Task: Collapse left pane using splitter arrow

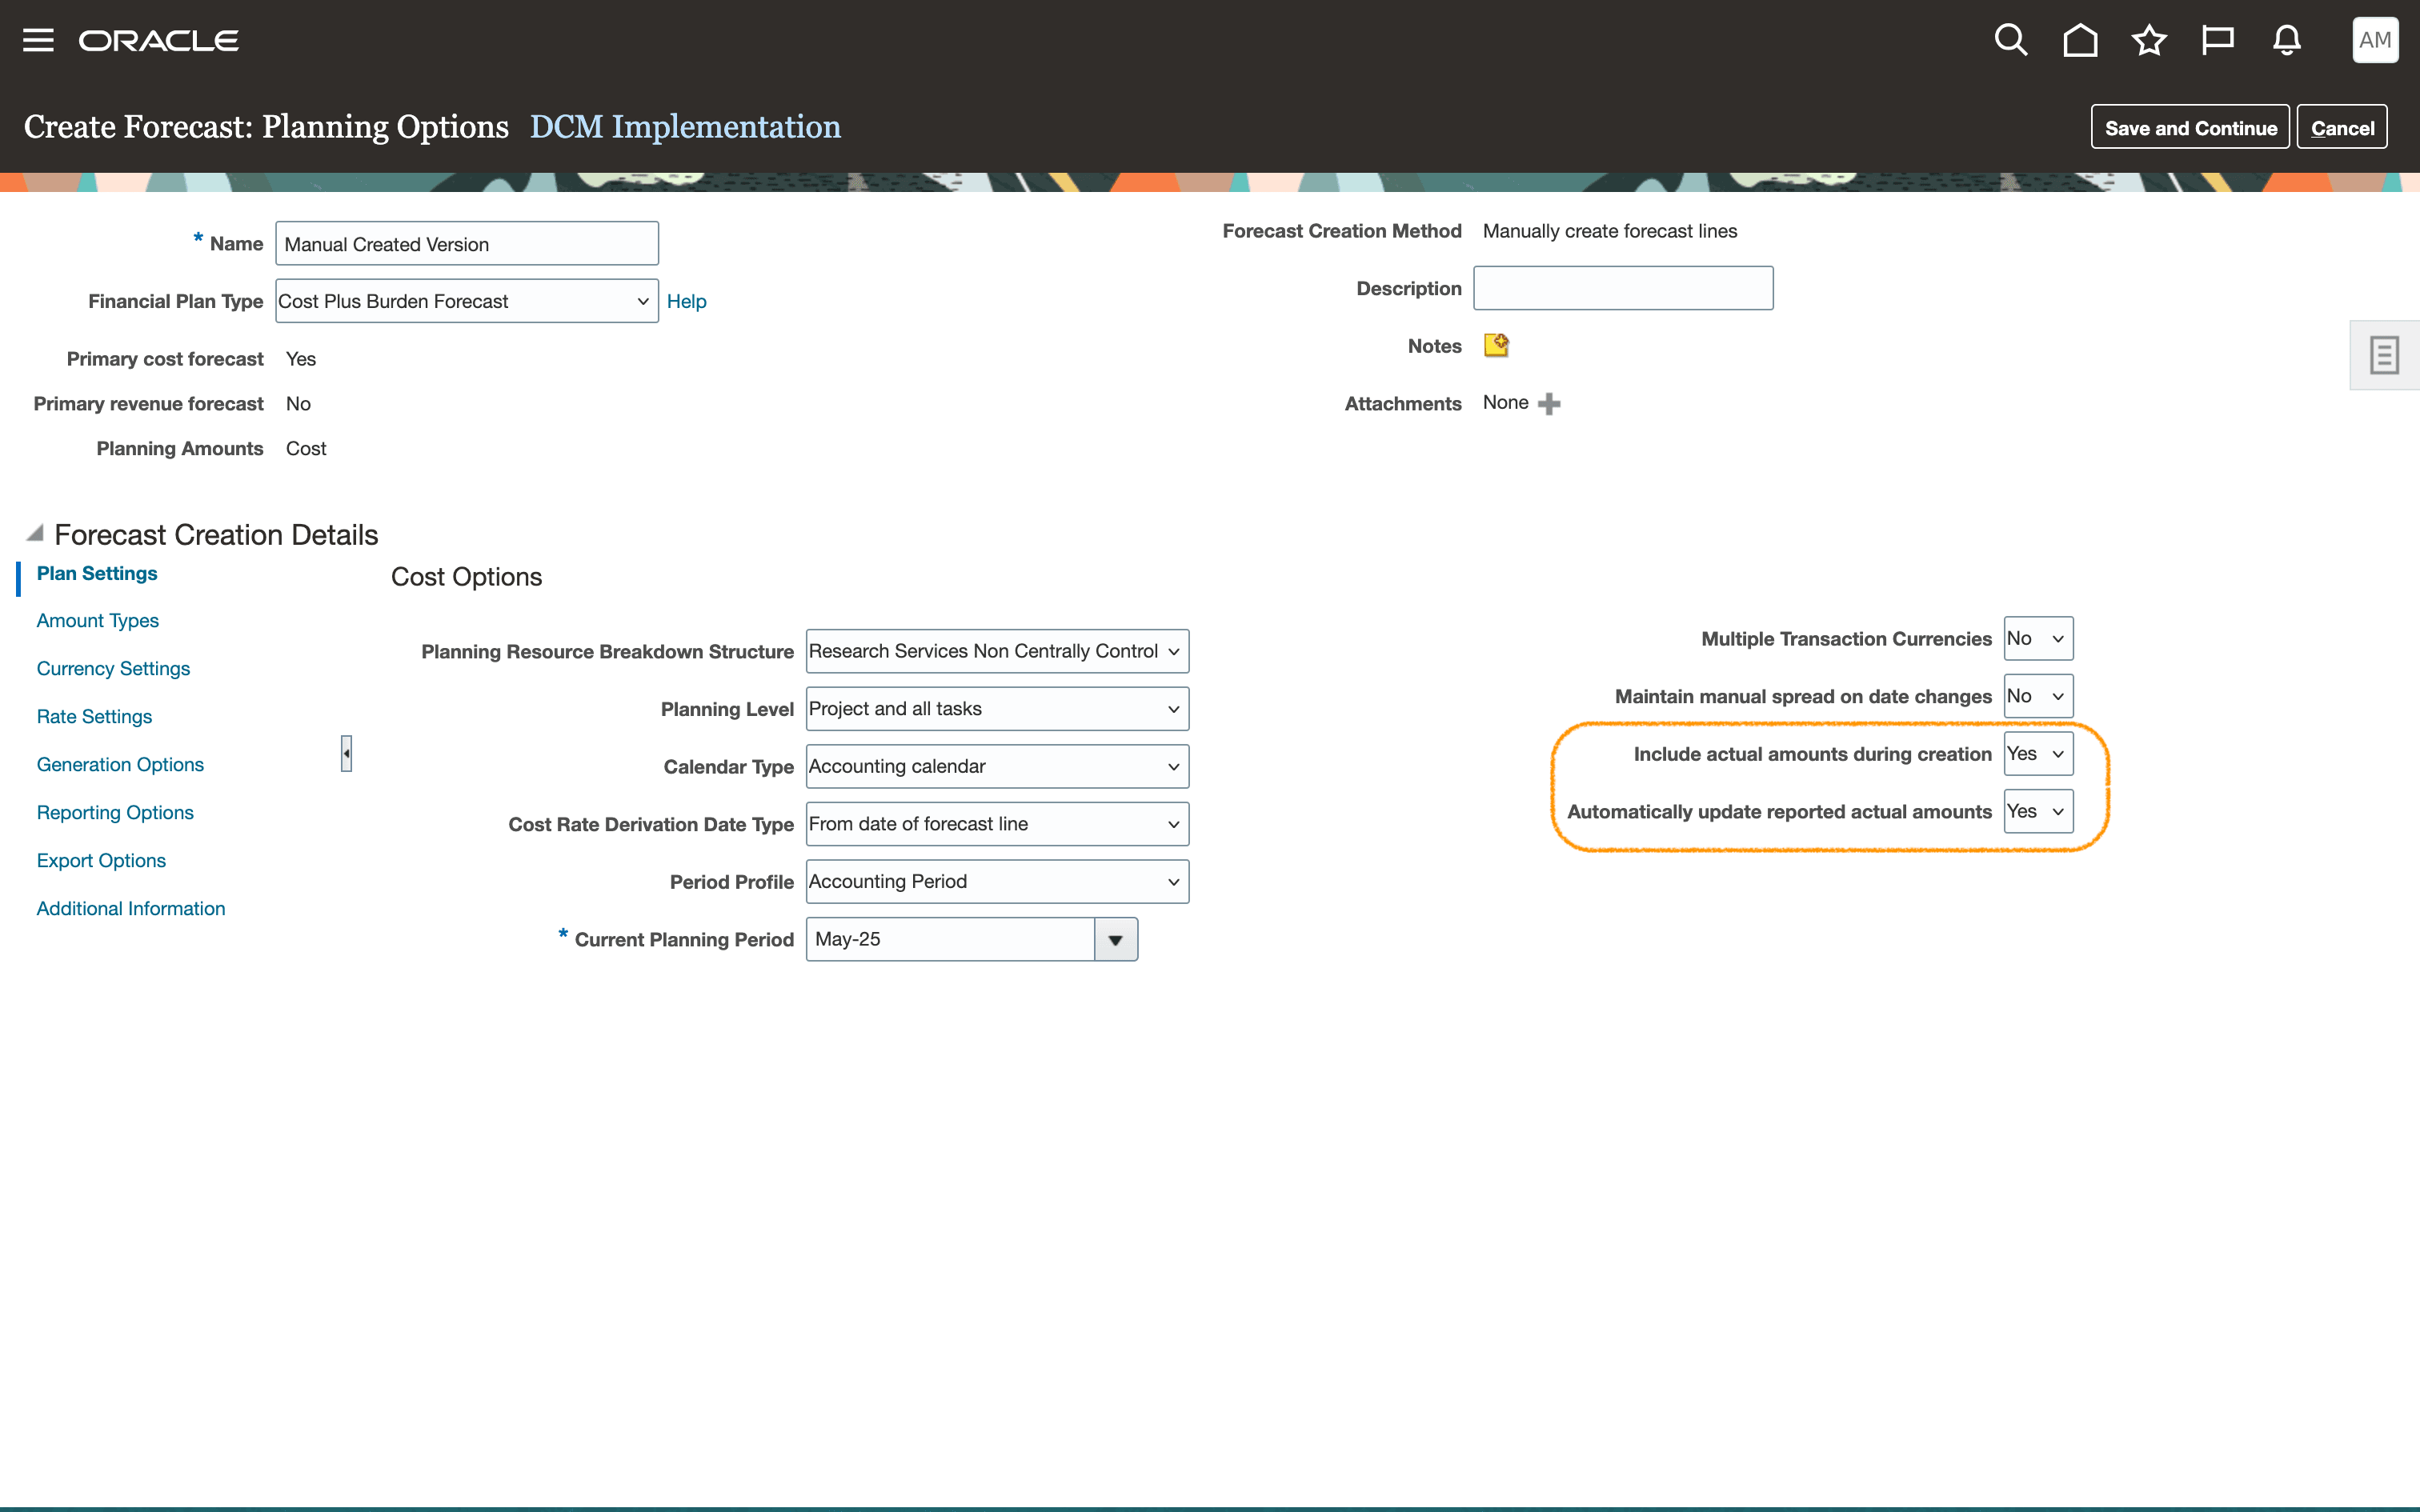Action: click(346, 753)
